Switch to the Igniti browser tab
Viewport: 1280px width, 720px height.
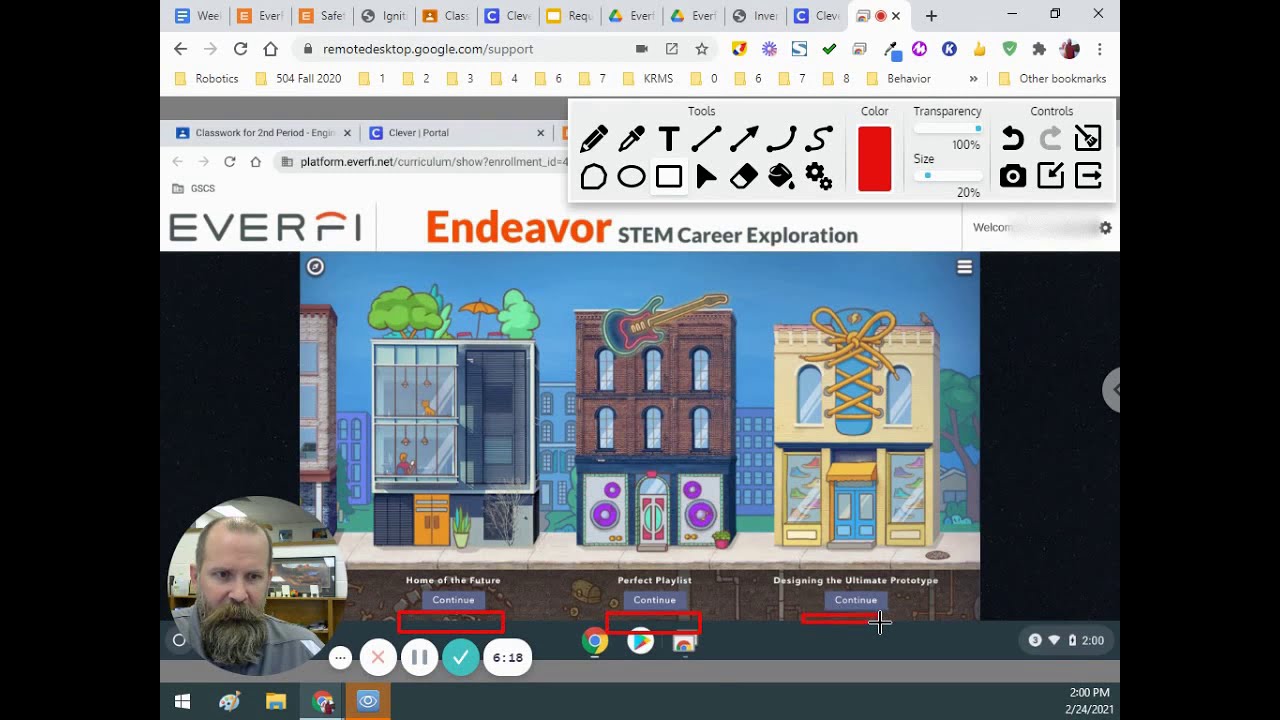(383, 15)
